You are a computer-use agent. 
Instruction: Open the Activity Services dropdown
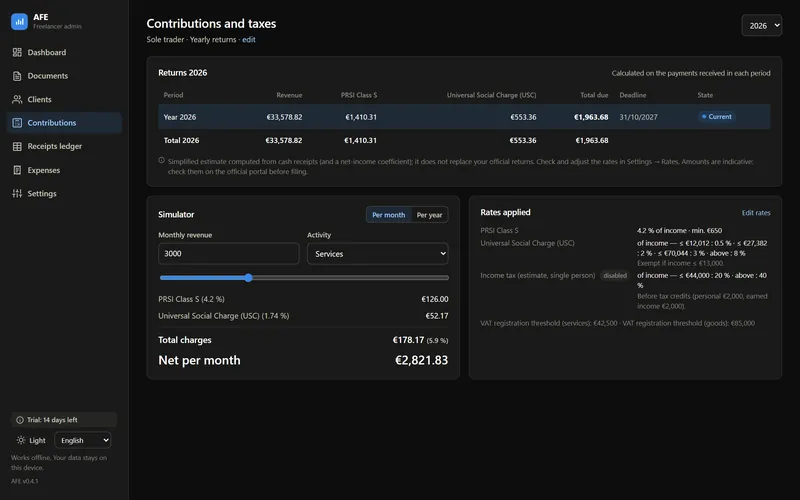(378, 254)
